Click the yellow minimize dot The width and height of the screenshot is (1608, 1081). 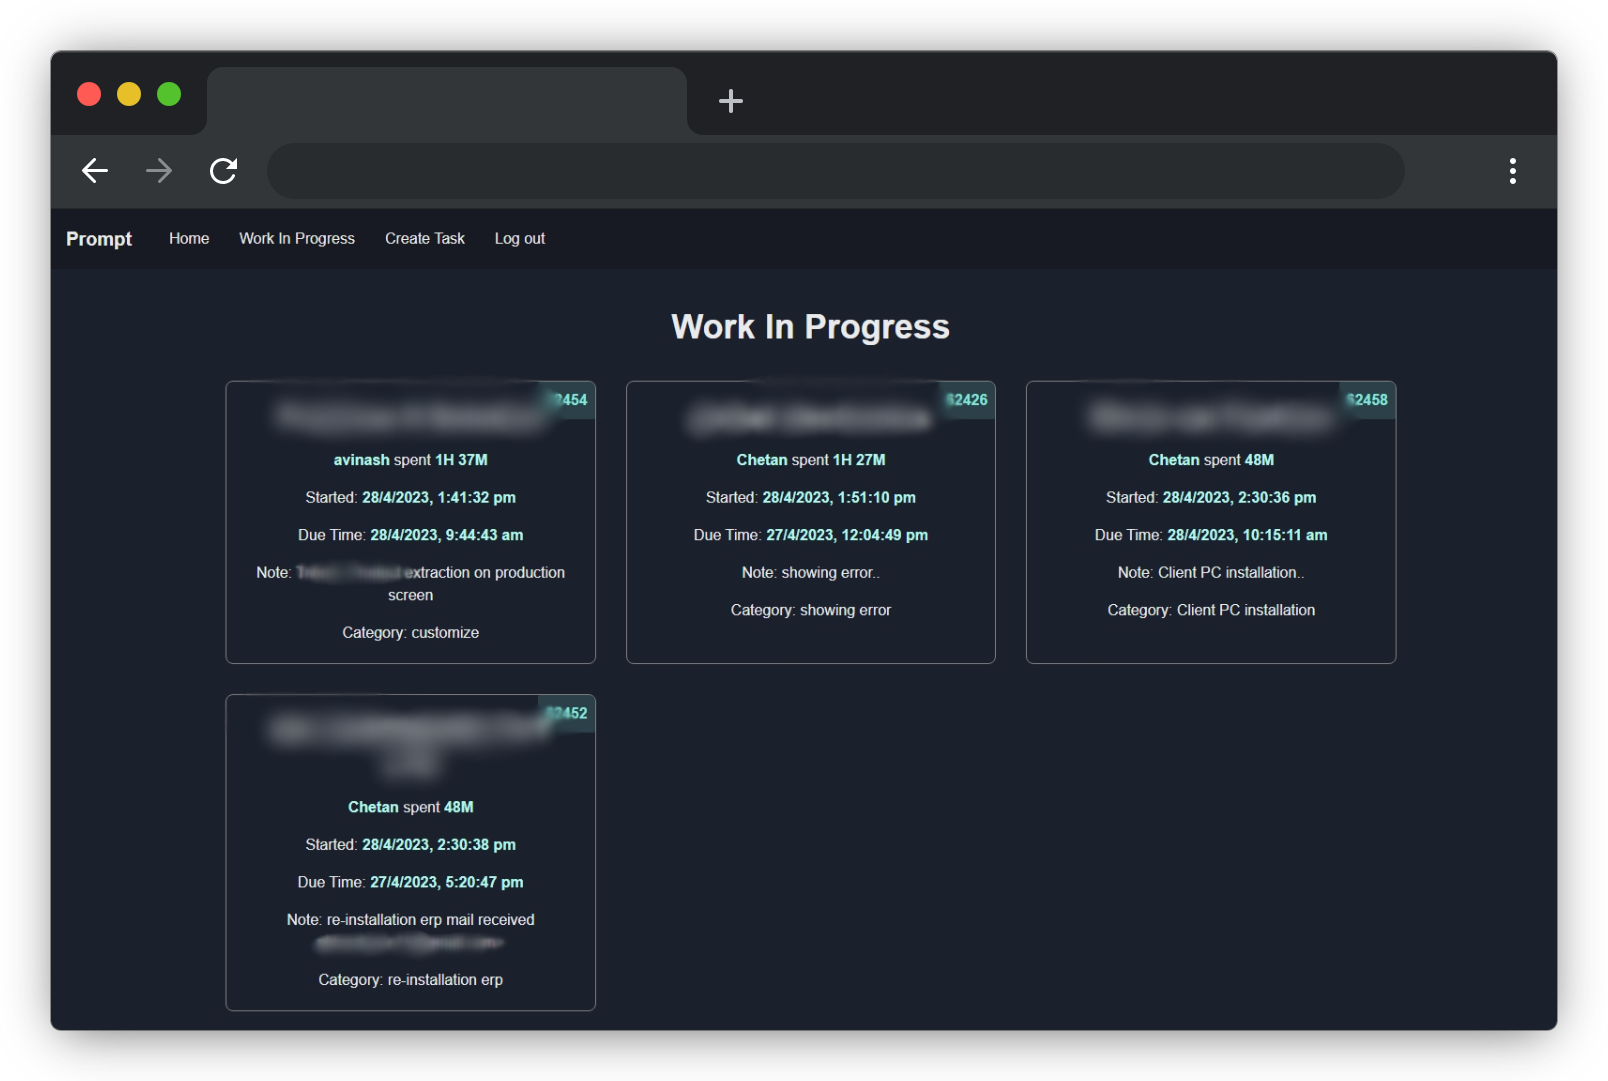click(x=129, y=94)
